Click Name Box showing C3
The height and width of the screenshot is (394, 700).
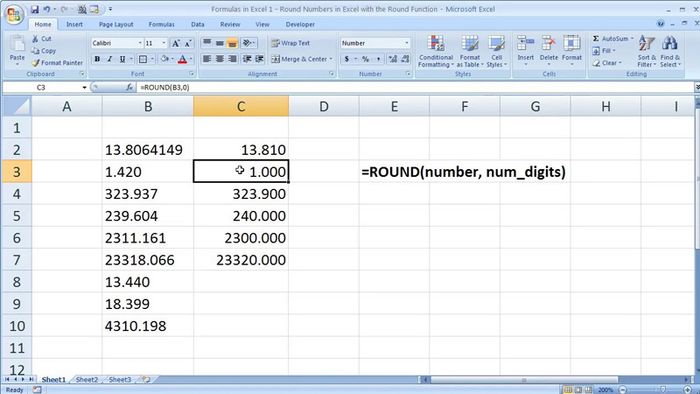pos(41,87)
